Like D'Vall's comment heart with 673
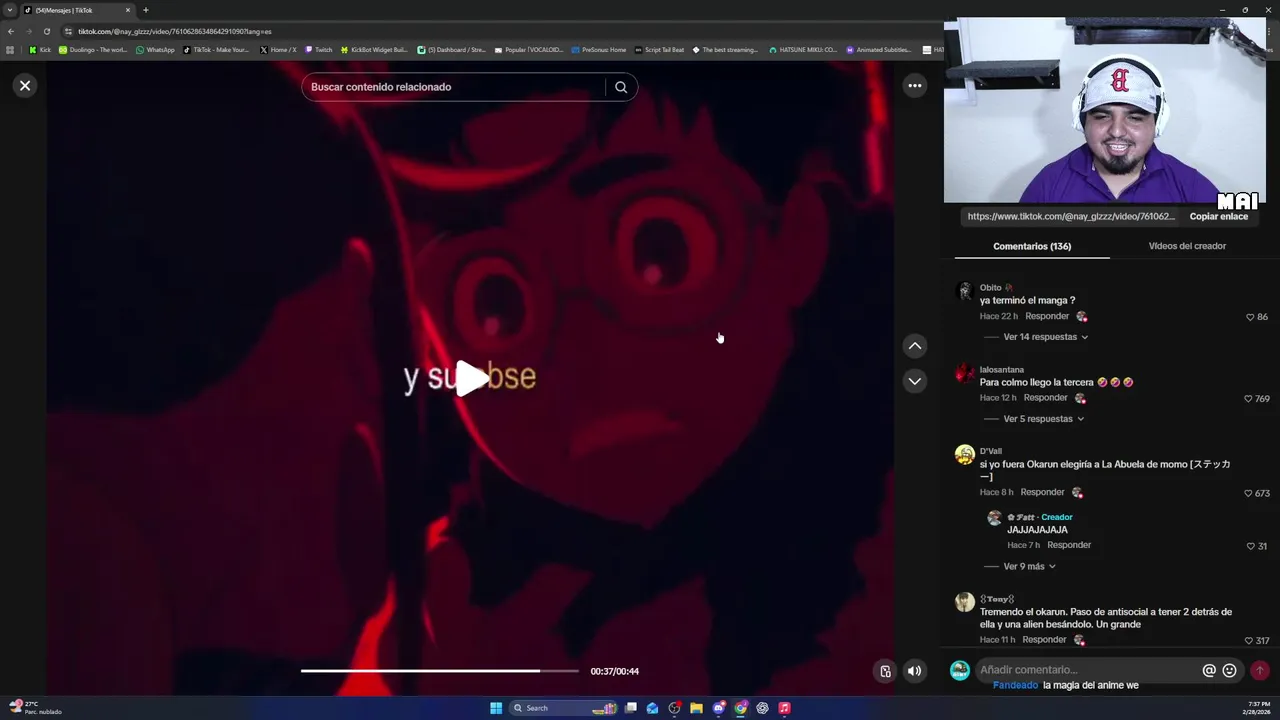1280x720 pixels. pyautogui.click(x=1248, y=494)
